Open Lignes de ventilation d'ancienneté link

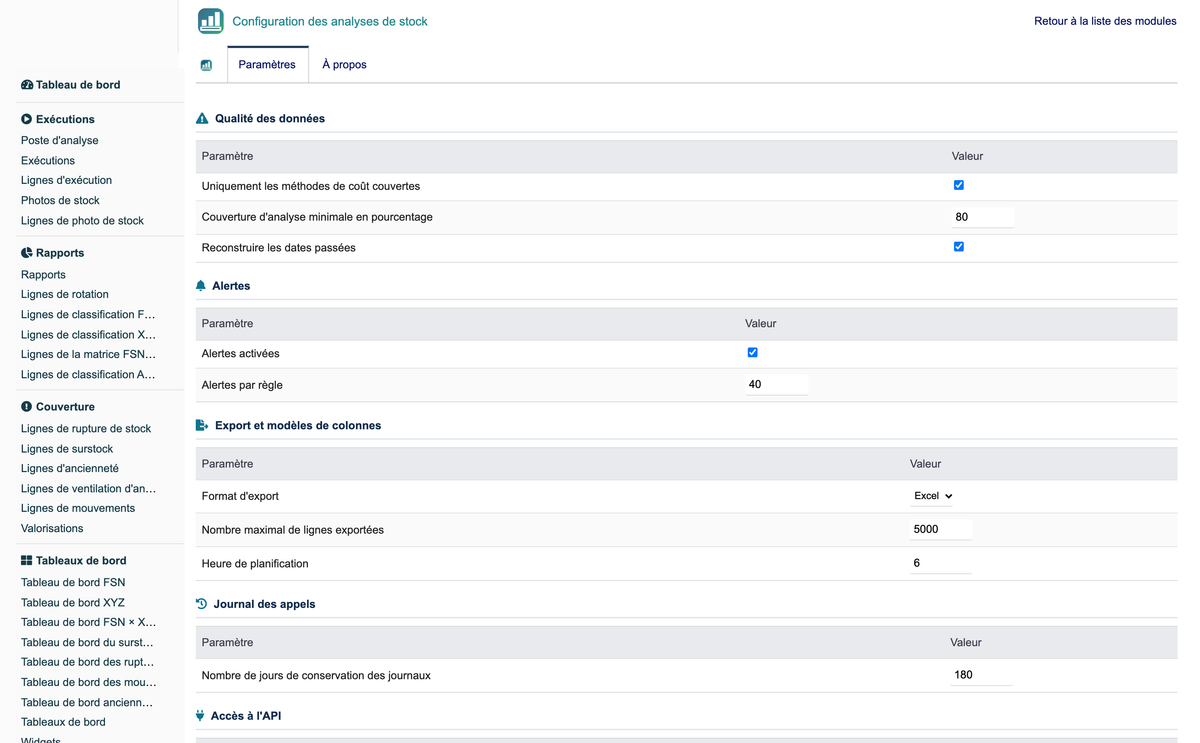coord(88,489)
